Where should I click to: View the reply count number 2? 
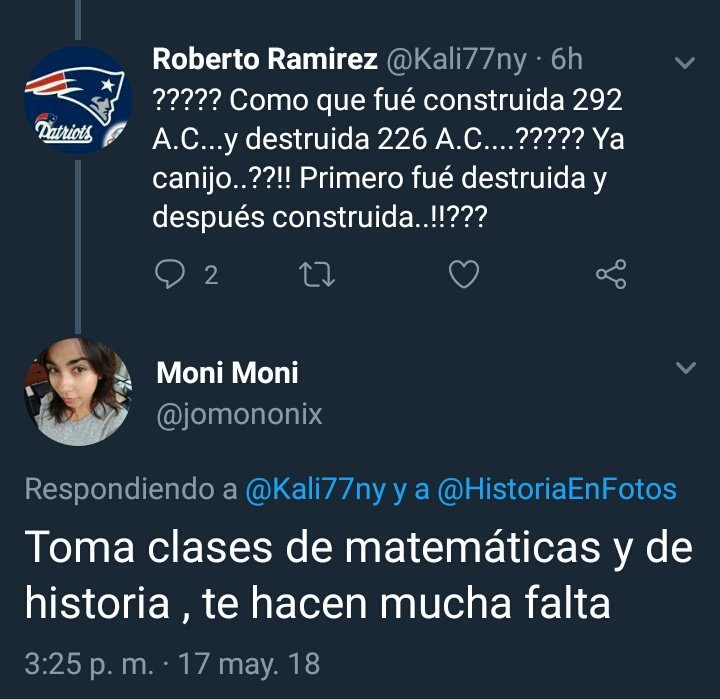(x=210, y=275)
